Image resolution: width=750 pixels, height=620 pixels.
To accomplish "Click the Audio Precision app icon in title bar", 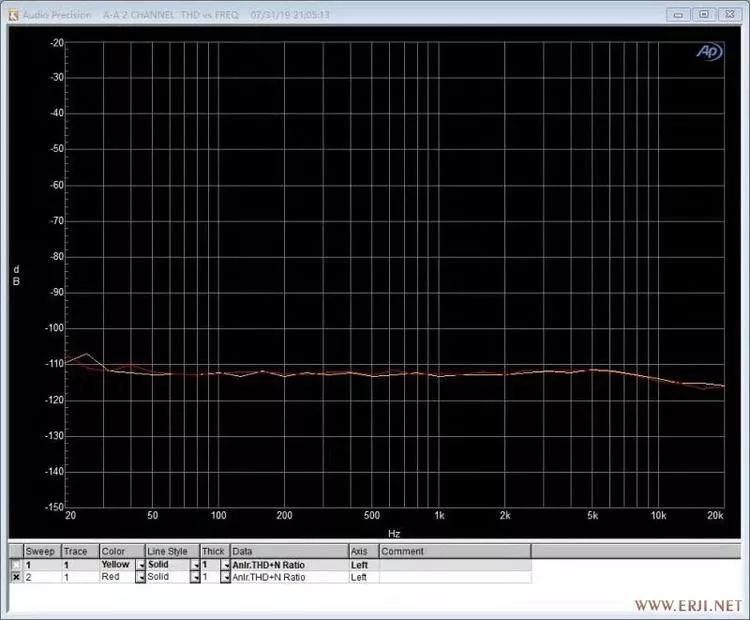I will click(x=13, y=15).
